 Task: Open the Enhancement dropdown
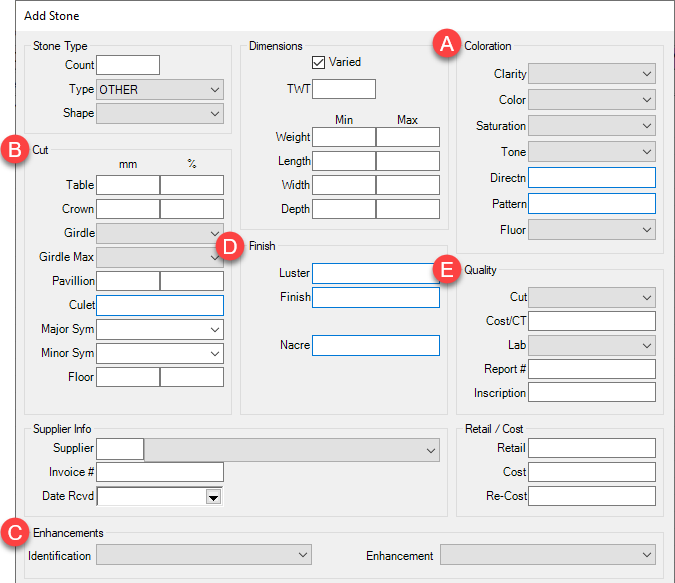point(547,555)
